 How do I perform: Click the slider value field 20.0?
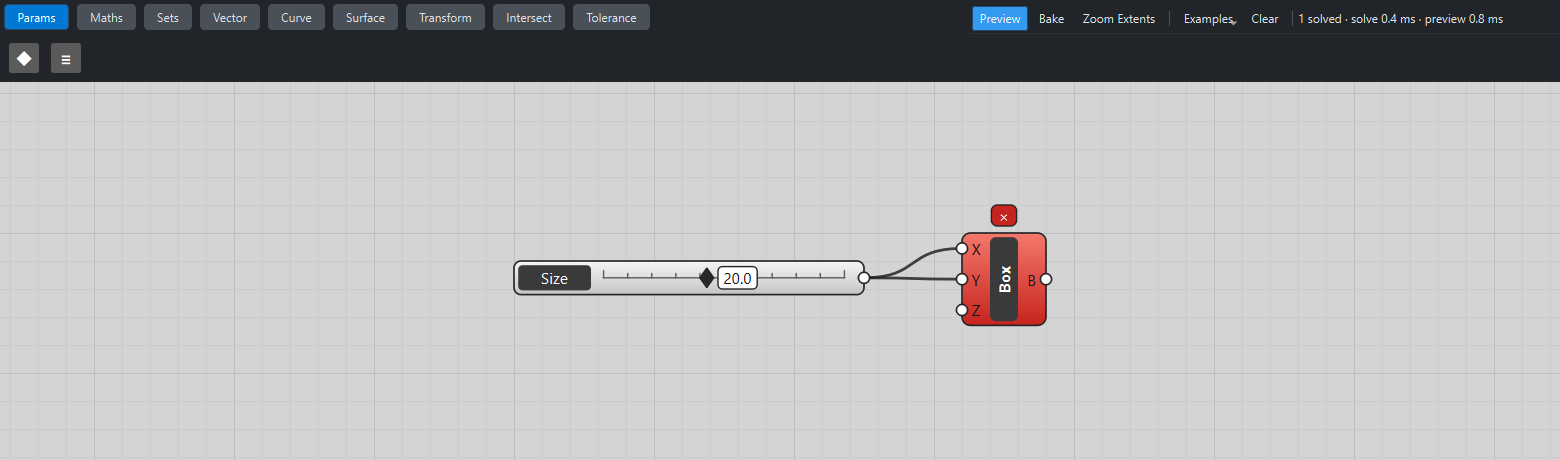tap(738, 278)
